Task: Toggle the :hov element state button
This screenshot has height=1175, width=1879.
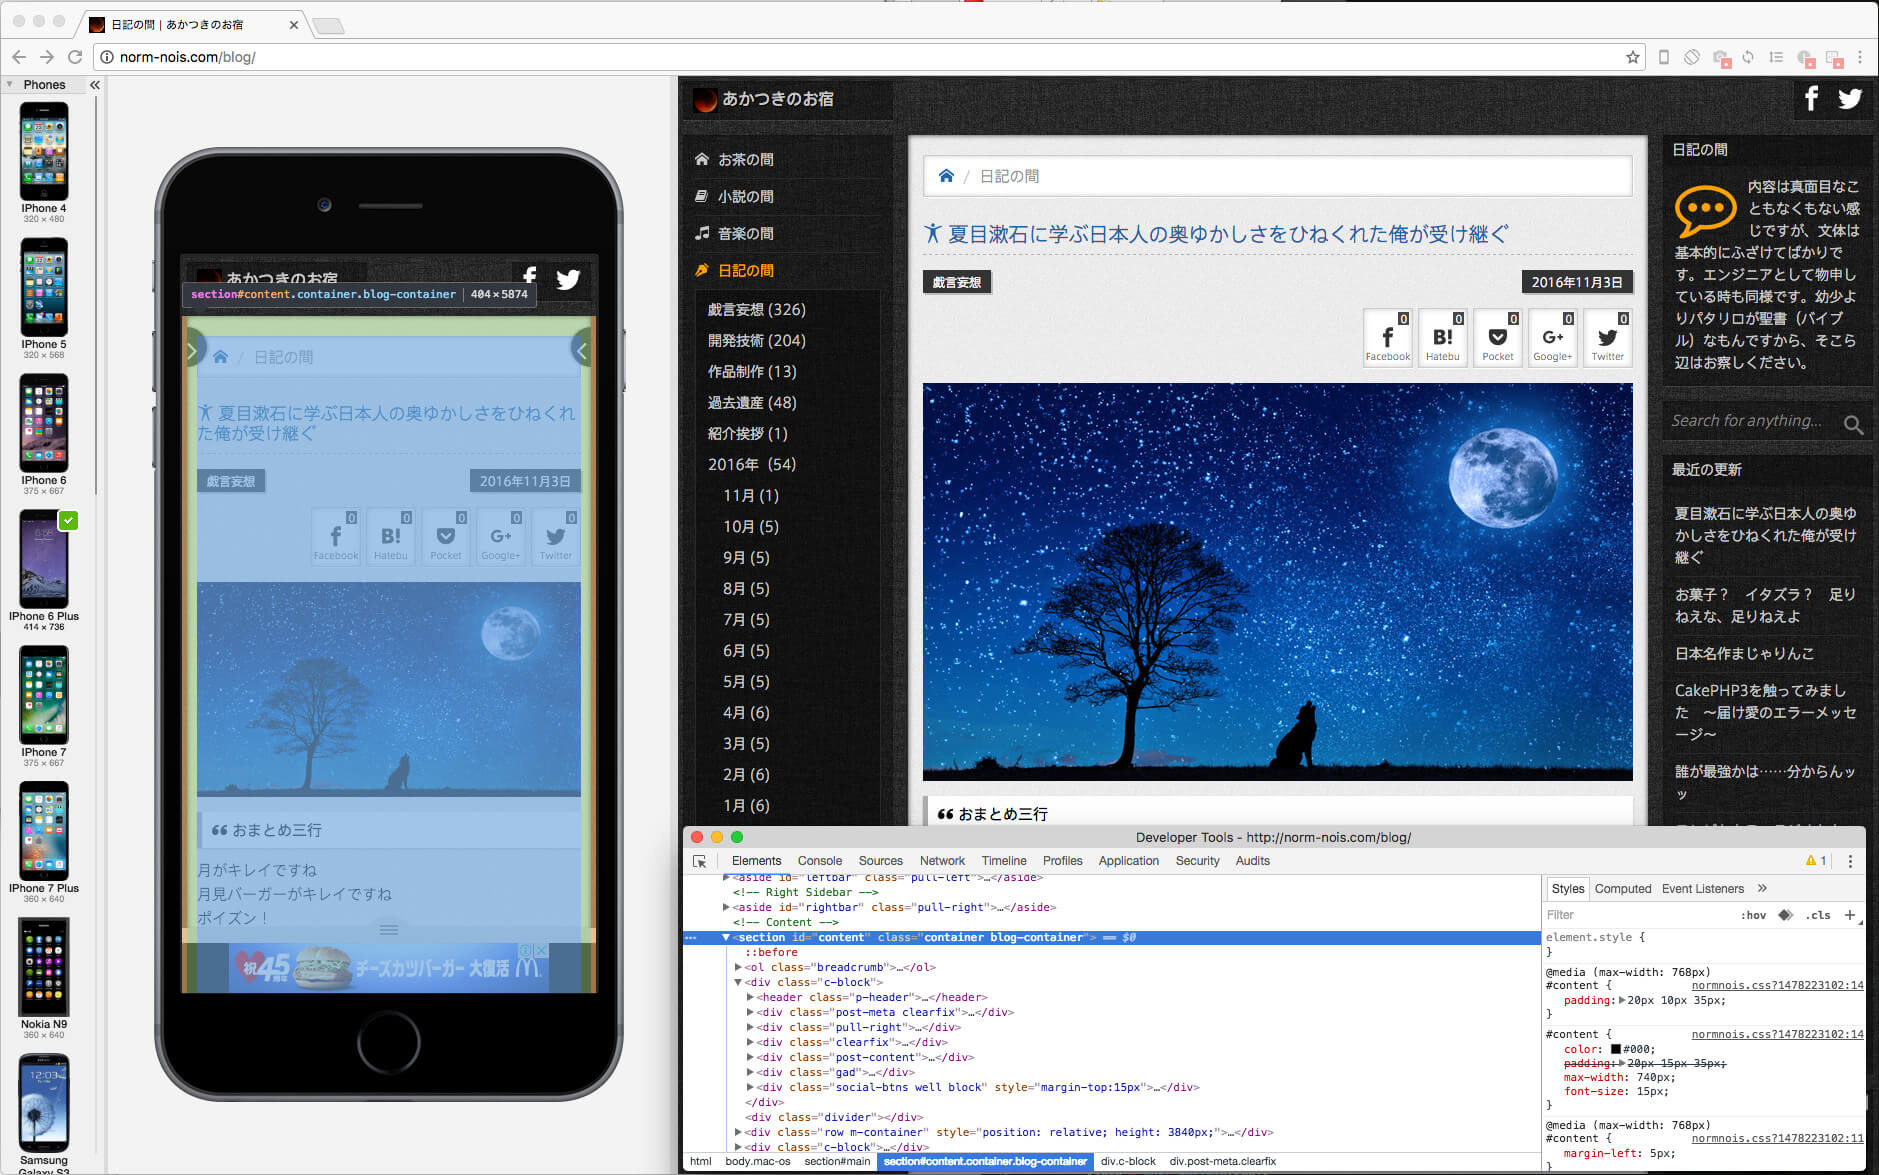Action: 1753,915
